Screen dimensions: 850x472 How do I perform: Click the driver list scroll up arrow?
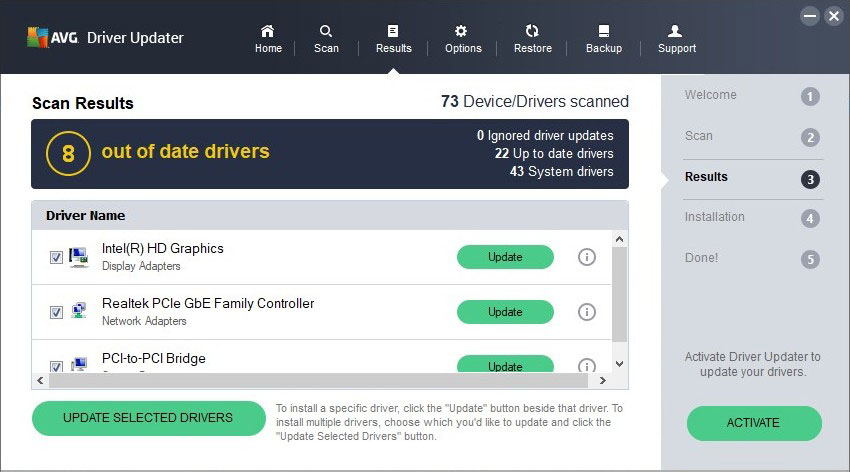point(619,239)
